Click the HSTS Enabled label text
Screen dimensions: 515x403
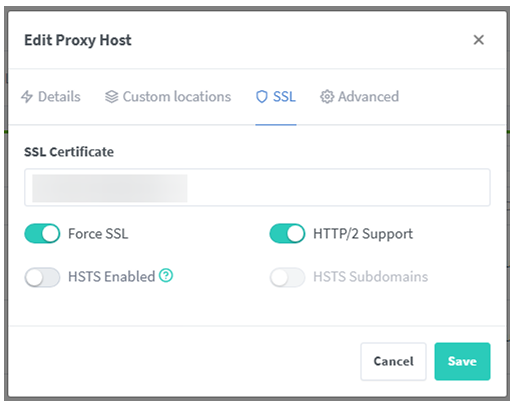click(x=112, y=277)
